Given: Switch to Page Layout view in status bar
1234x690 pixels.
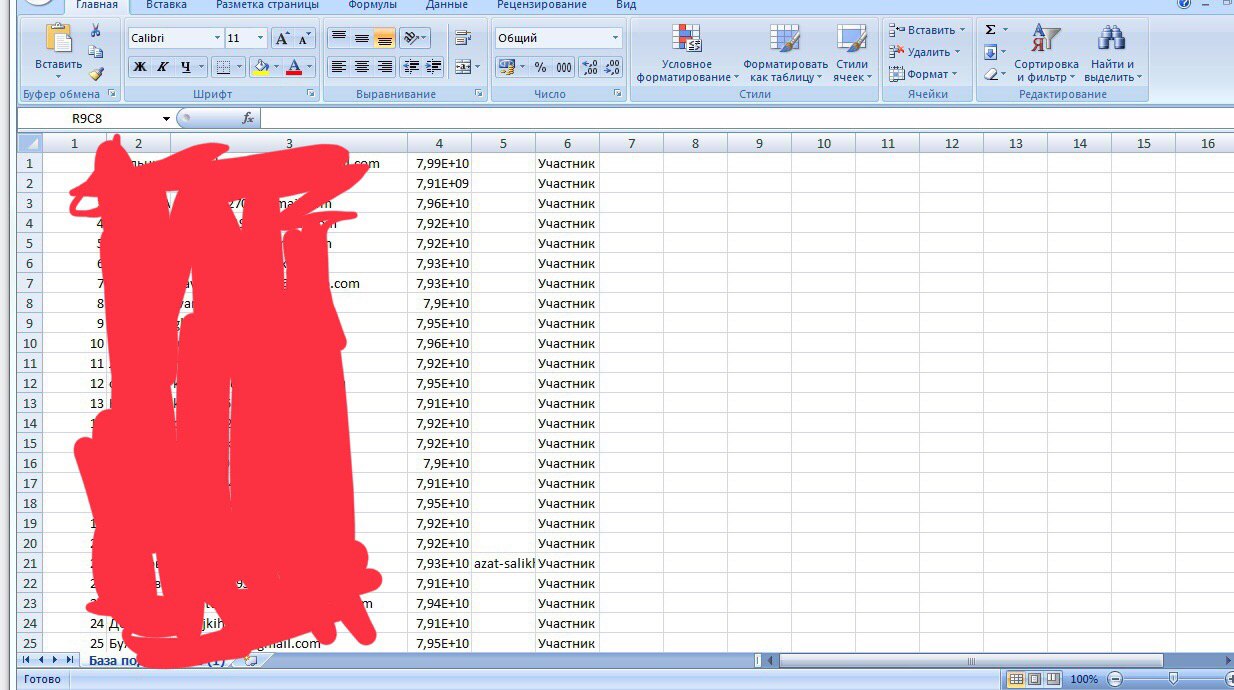Looking at the screenshot, I should tap(1035, 679).
